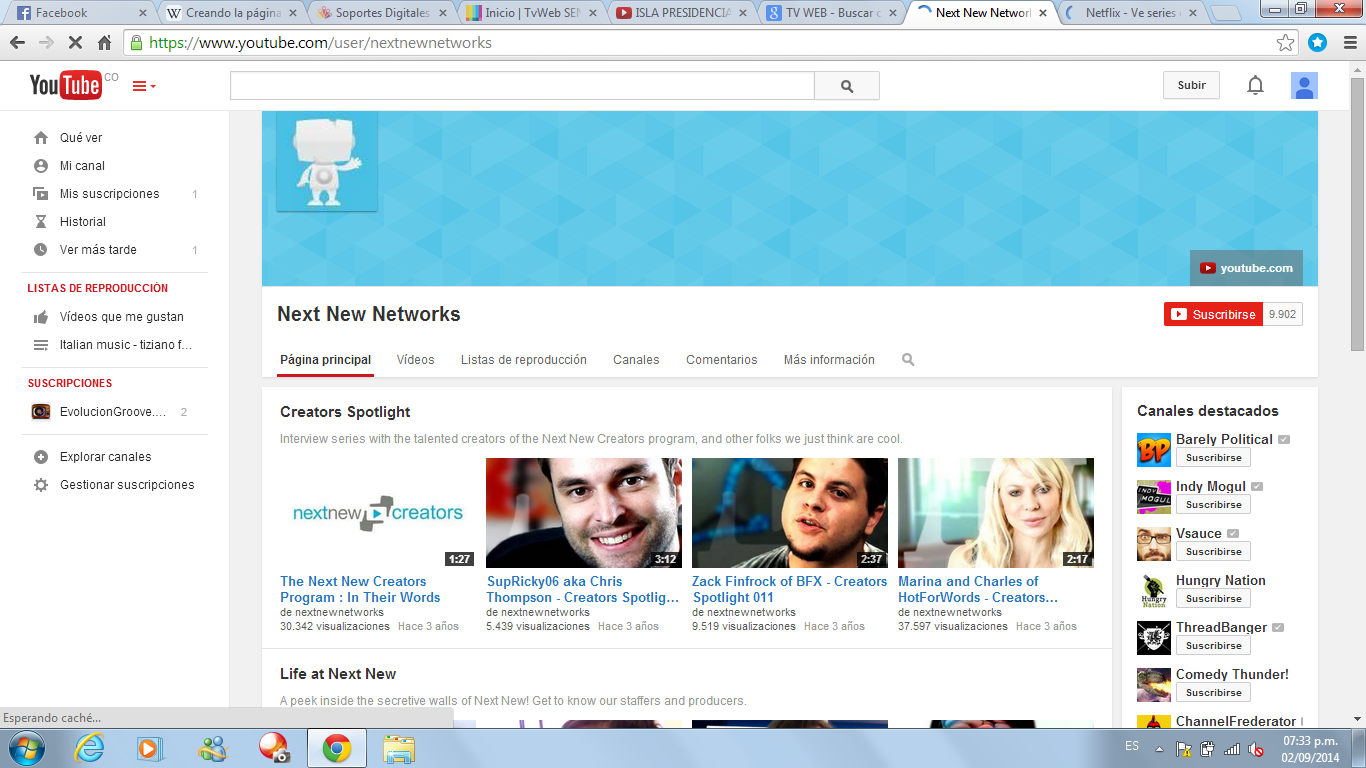The height and width of the screenshot is (768, 1366).
Task: Search within channel magnifier icon
Action: [908, 360]
